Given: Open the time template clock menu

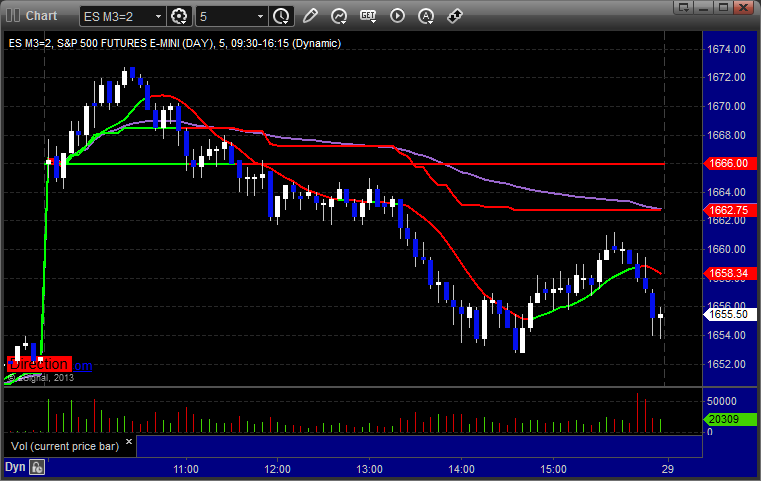Looking at the screenshot, I should tap(281, 17).
